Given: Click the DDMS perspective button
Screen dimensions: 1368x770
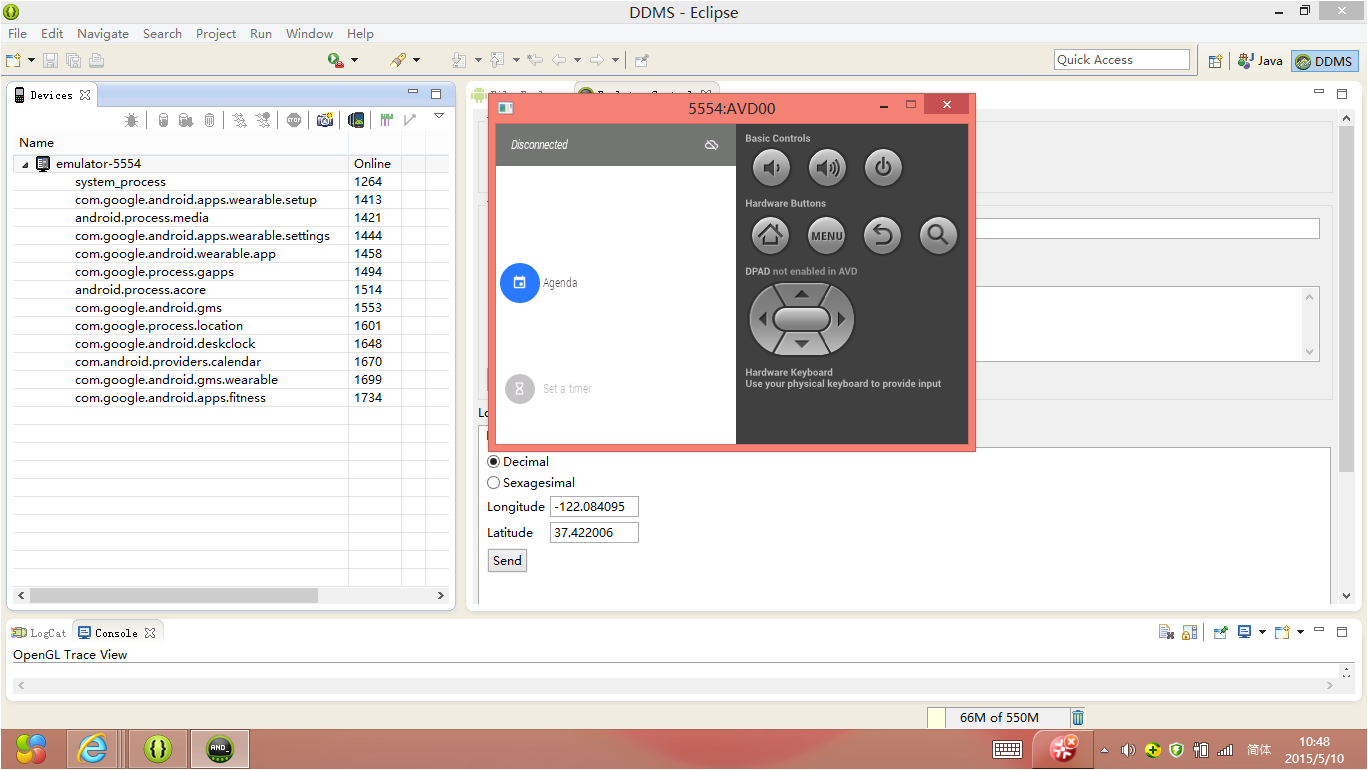Looking at the screenshot, I should tap(1324, 61).
